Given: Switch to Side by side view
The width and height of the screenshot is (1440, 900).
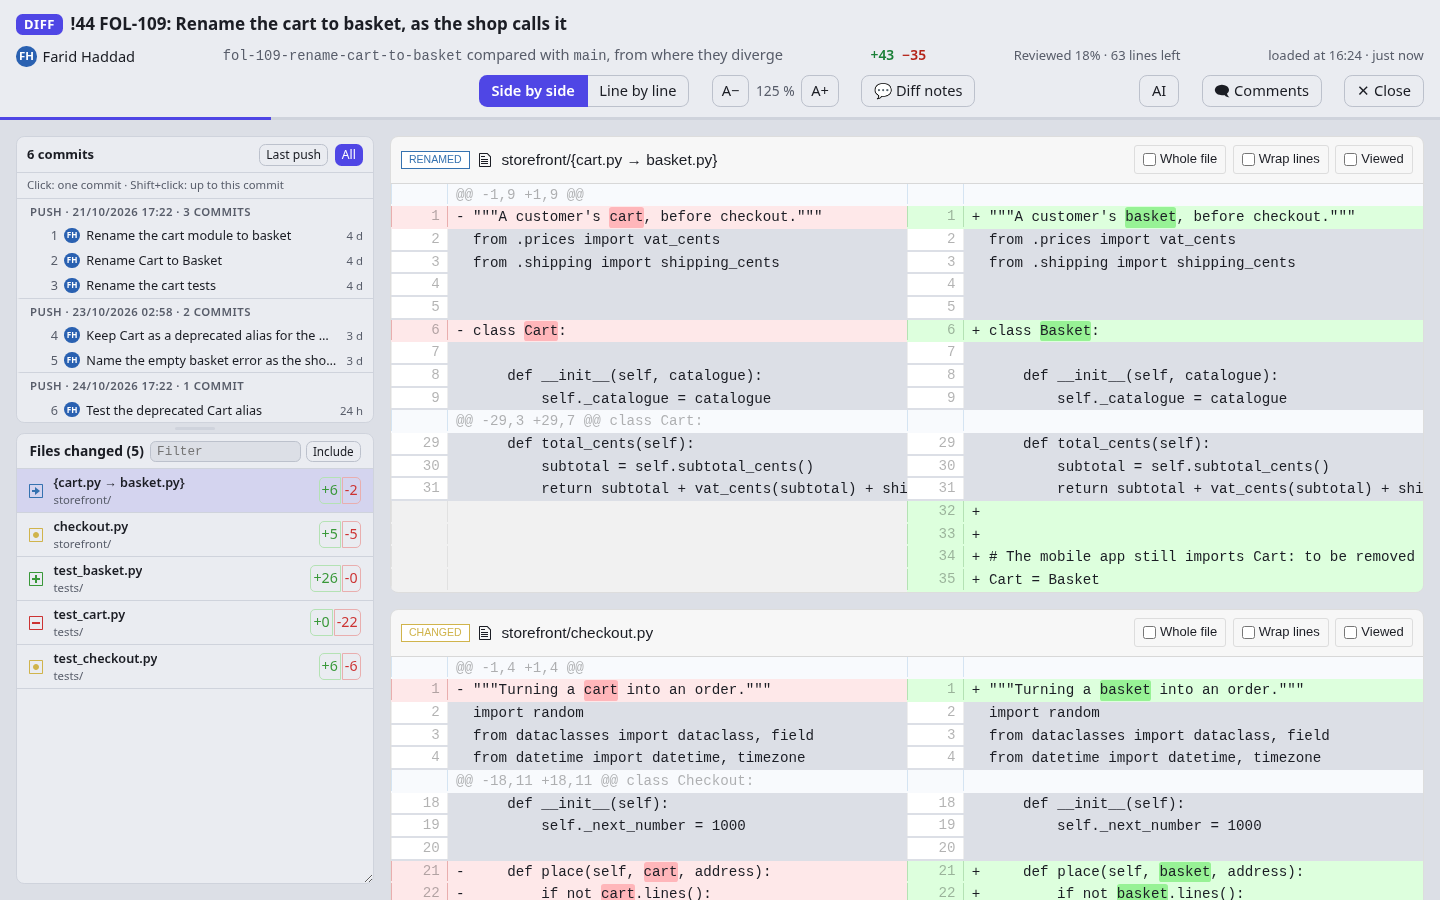Looking at the screenshot, I should pyautogui.click(x=533, y=91).
